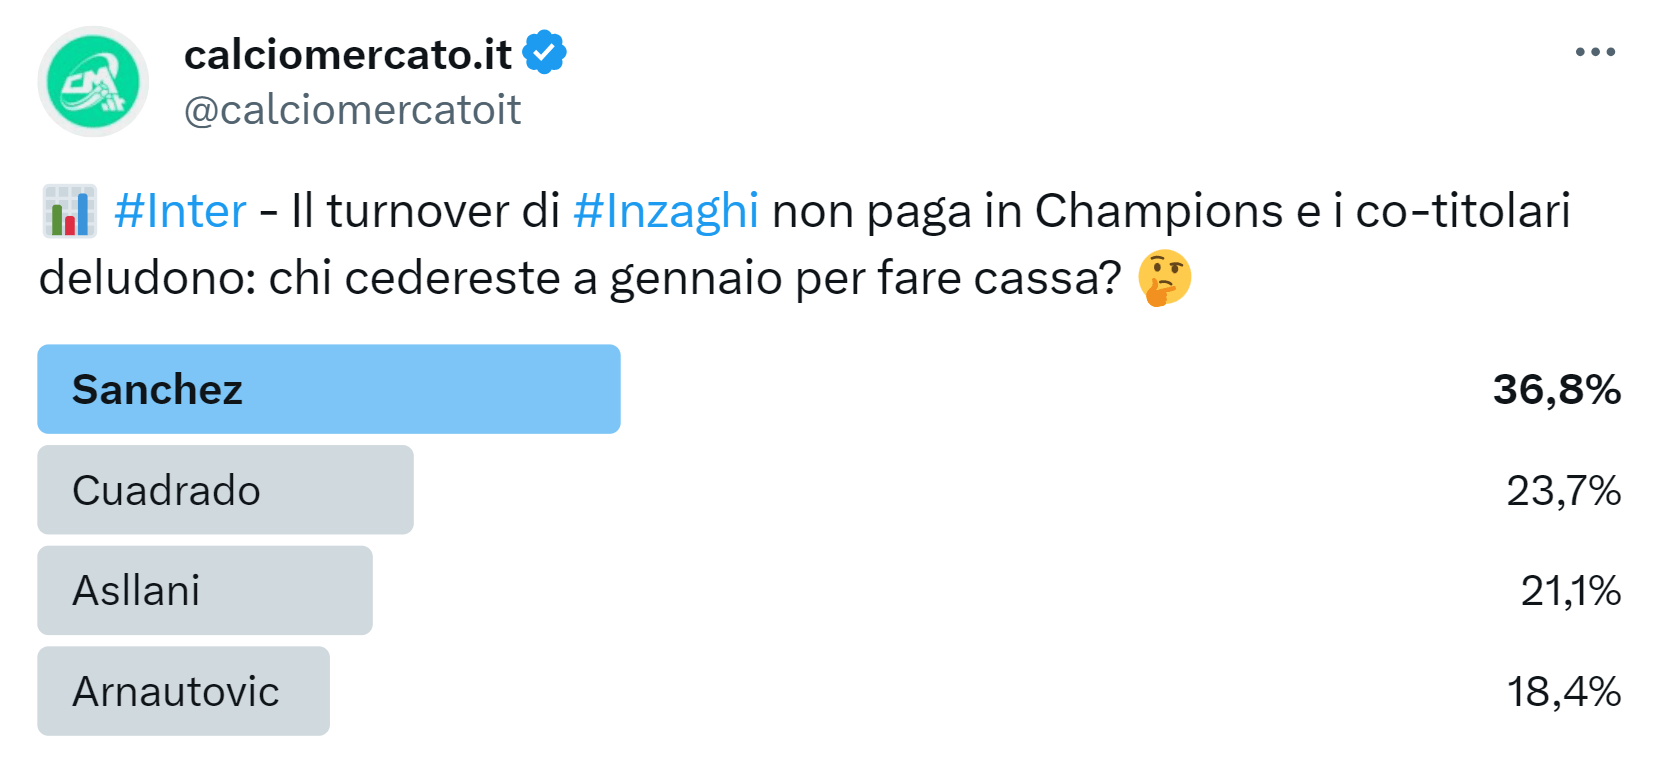Open the #Inzaghi hashtag link
This screenshot has height=763, width=1653.
click(666, 211)
